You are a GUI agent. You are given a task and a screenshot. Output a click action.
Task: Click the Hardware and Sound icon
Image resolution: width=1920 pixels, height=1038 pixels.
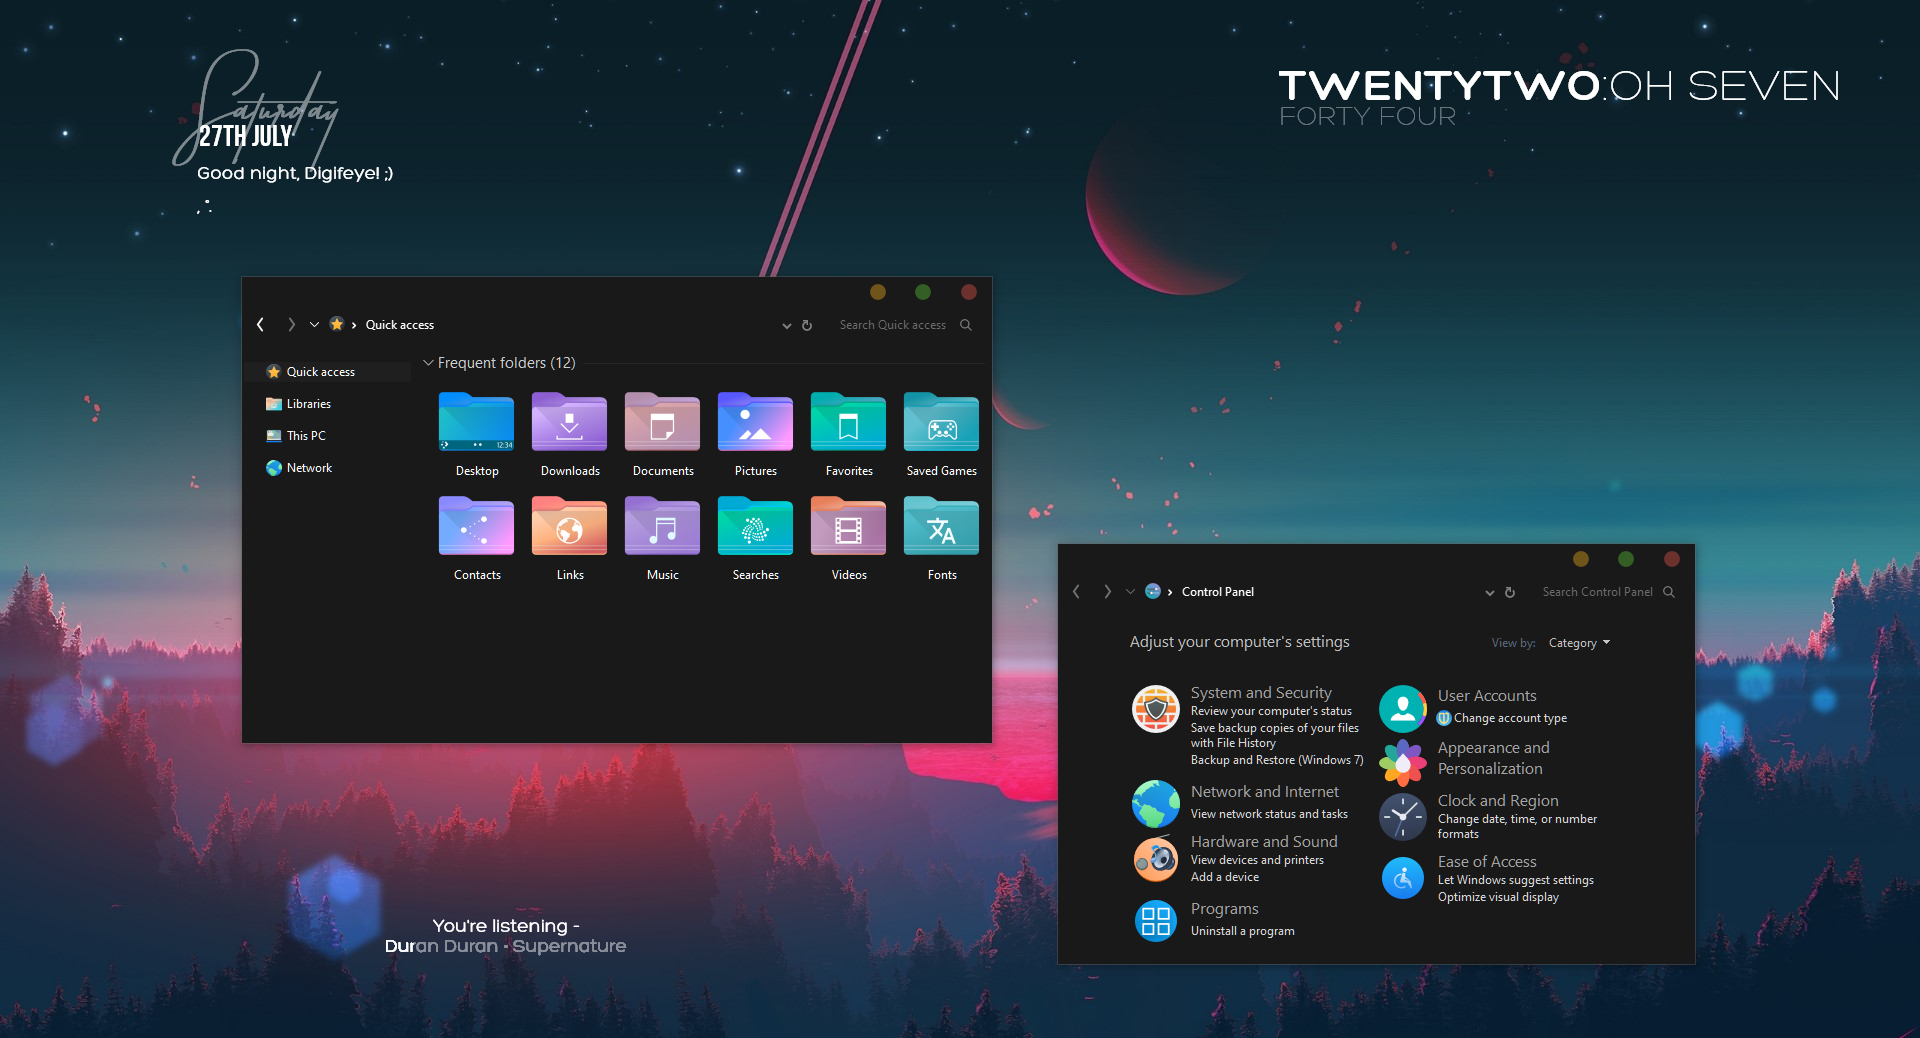tap(1155, 858)
